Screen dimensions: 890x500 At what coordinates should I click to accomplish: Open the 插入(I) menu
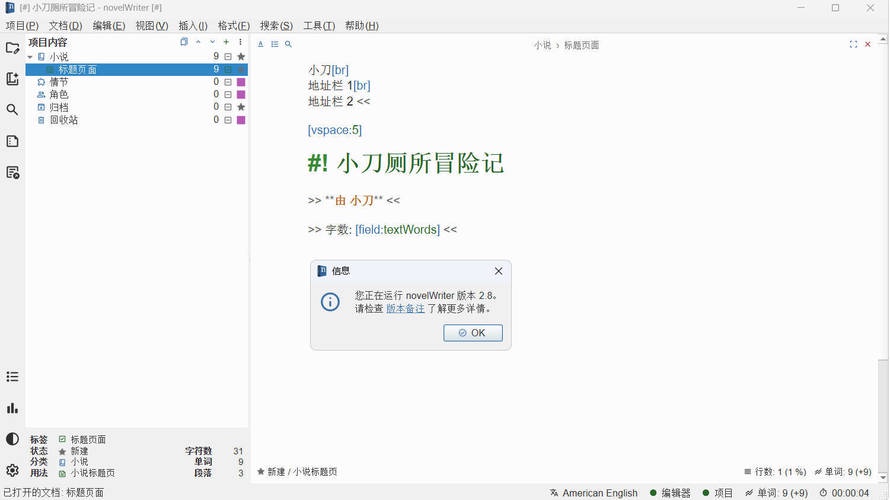click(193, 26)
